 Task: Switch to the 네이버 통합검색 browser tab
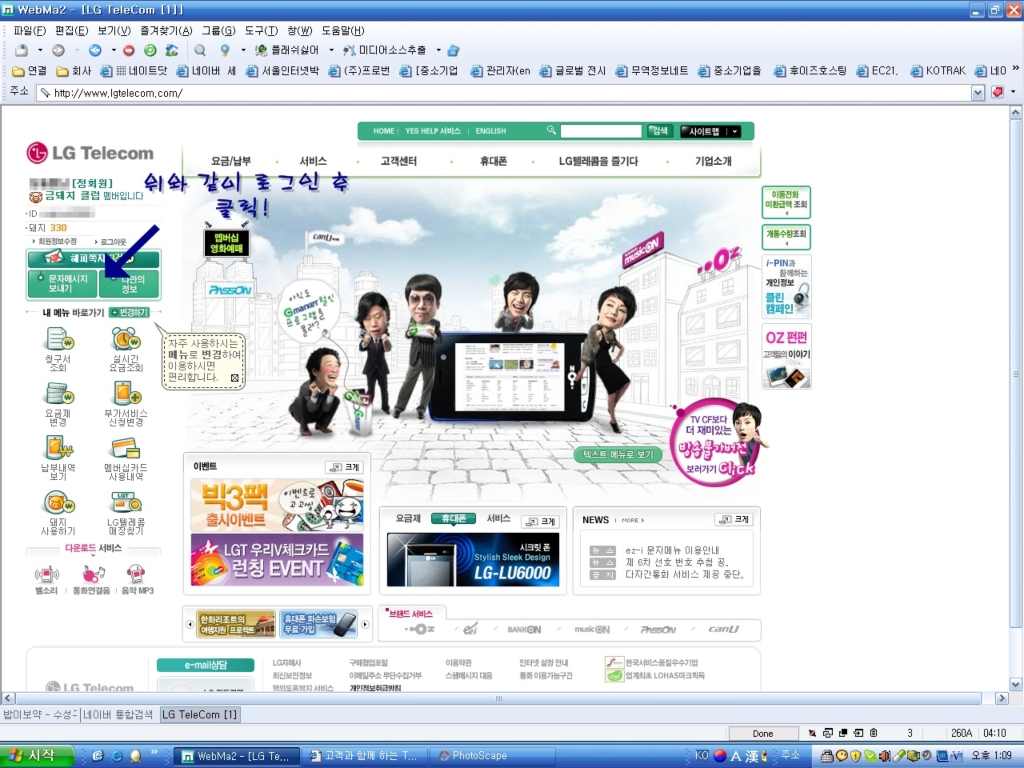(x=118, y=714)
